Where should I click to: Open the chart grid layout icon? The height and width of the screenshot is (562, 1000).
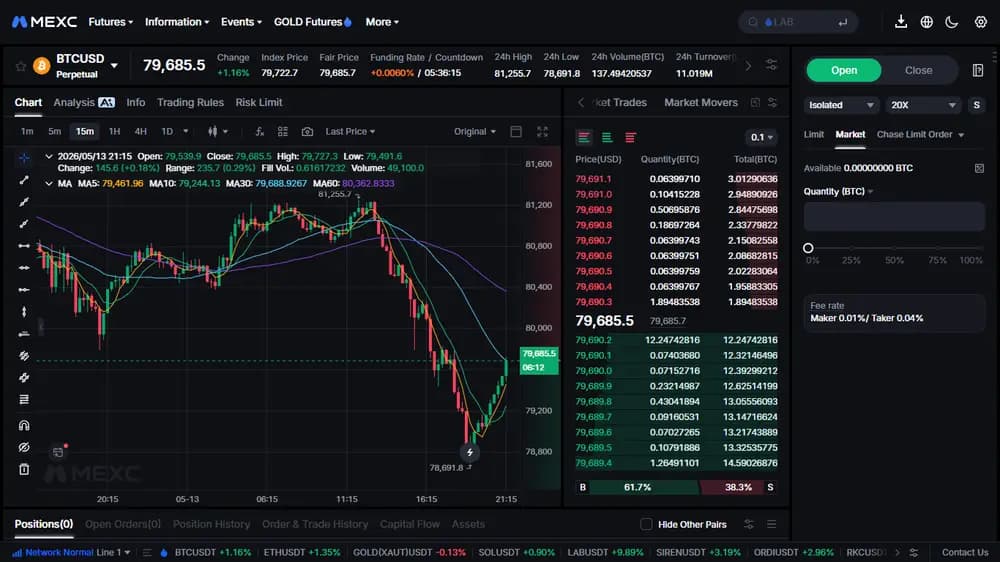point(283,131)
